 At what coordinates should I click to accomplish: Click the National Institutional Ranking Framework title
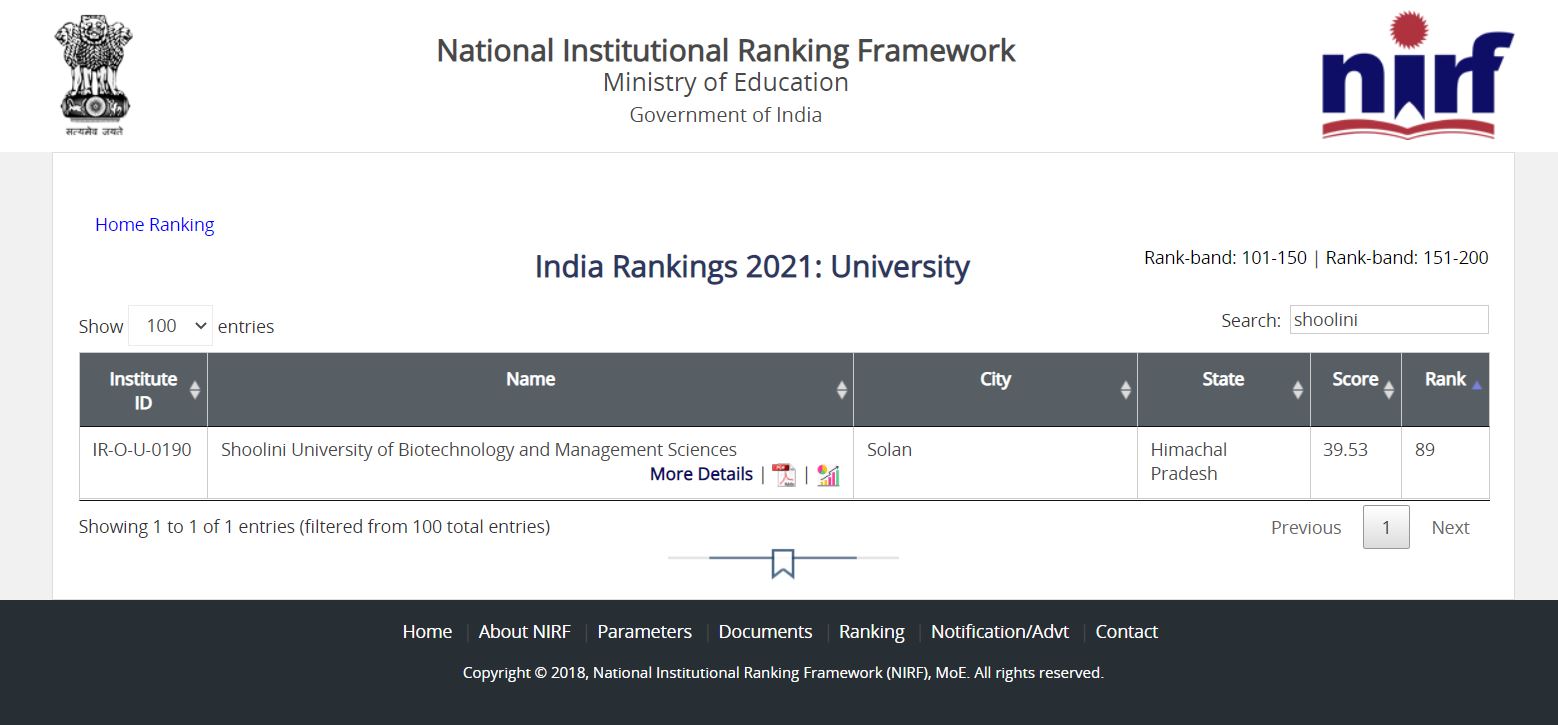point(726,50)
